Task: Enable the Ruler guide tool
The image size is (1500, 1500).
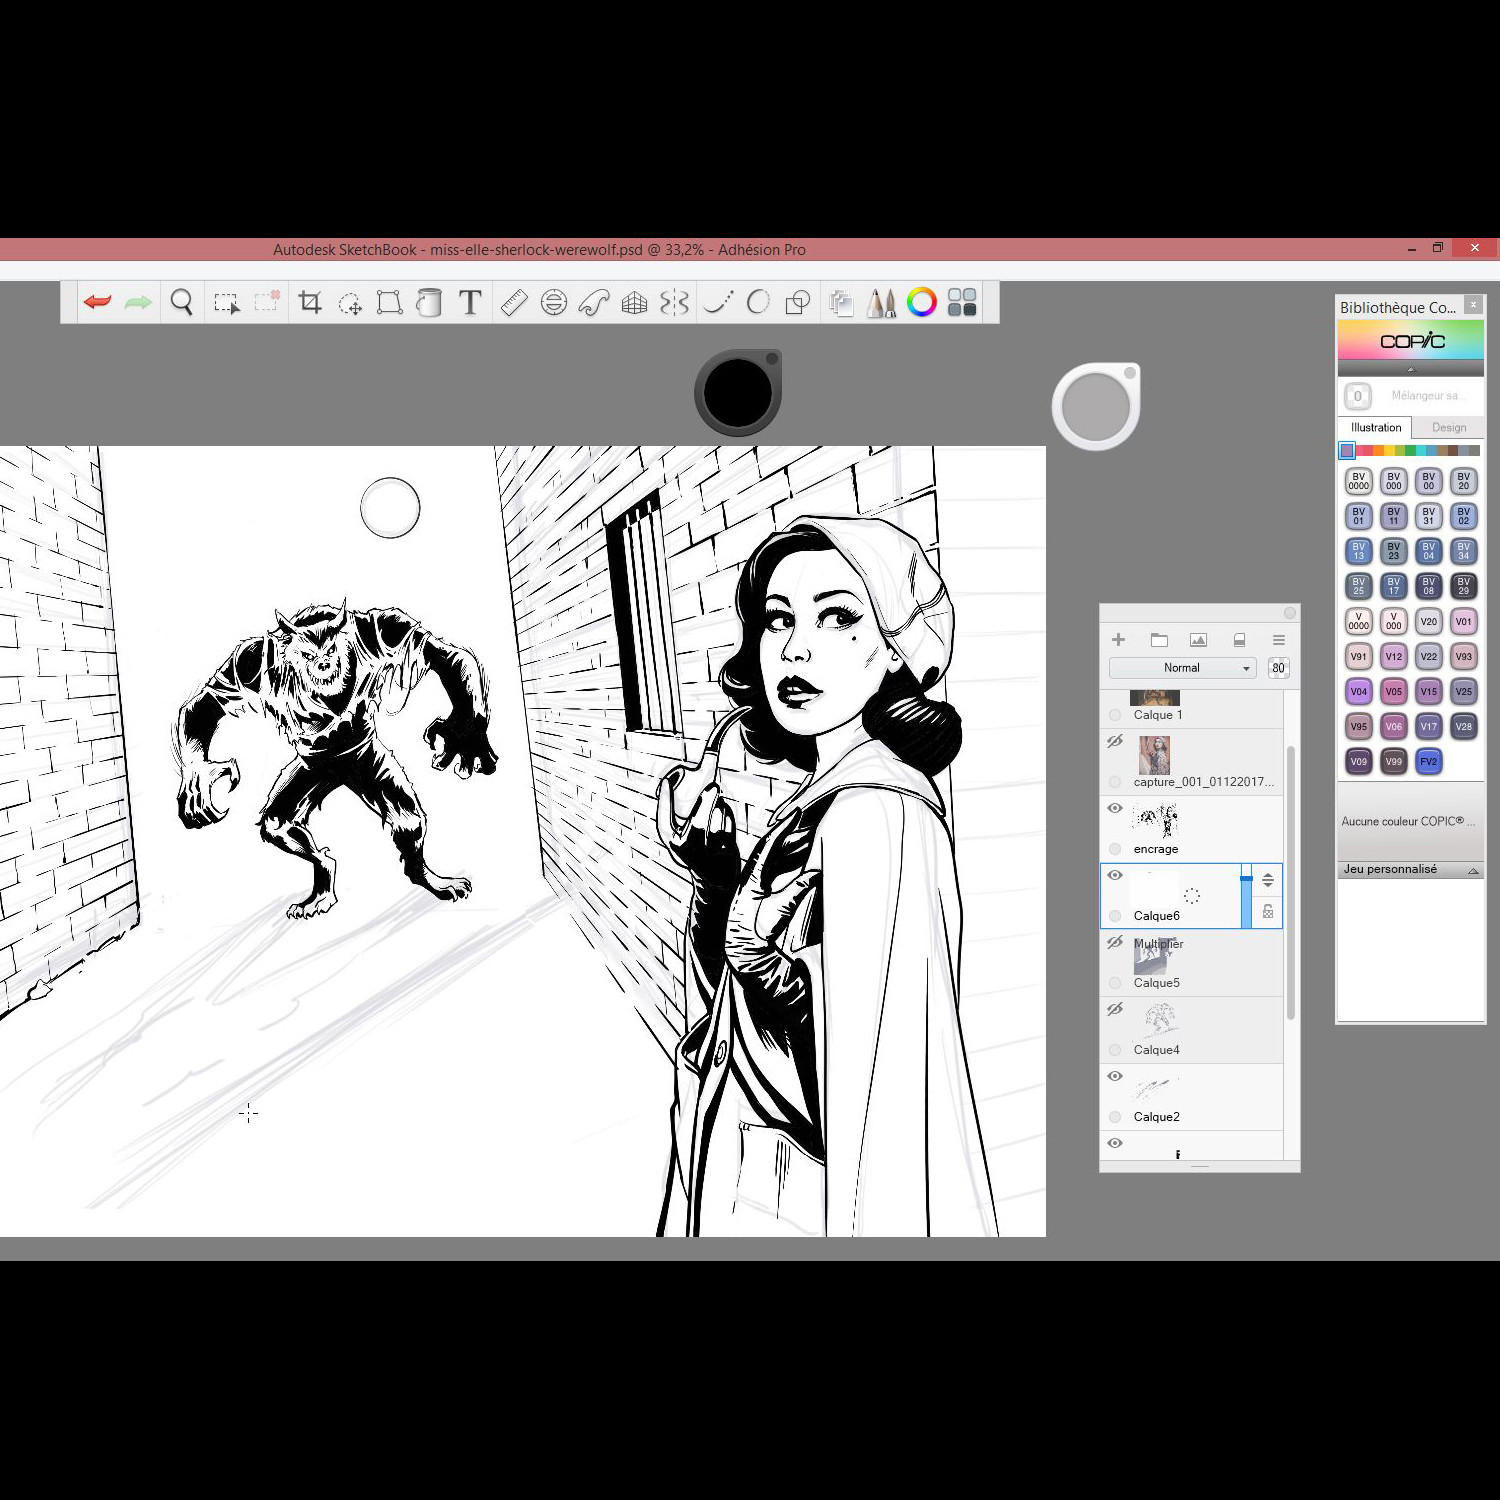Action: coord(514,302)
